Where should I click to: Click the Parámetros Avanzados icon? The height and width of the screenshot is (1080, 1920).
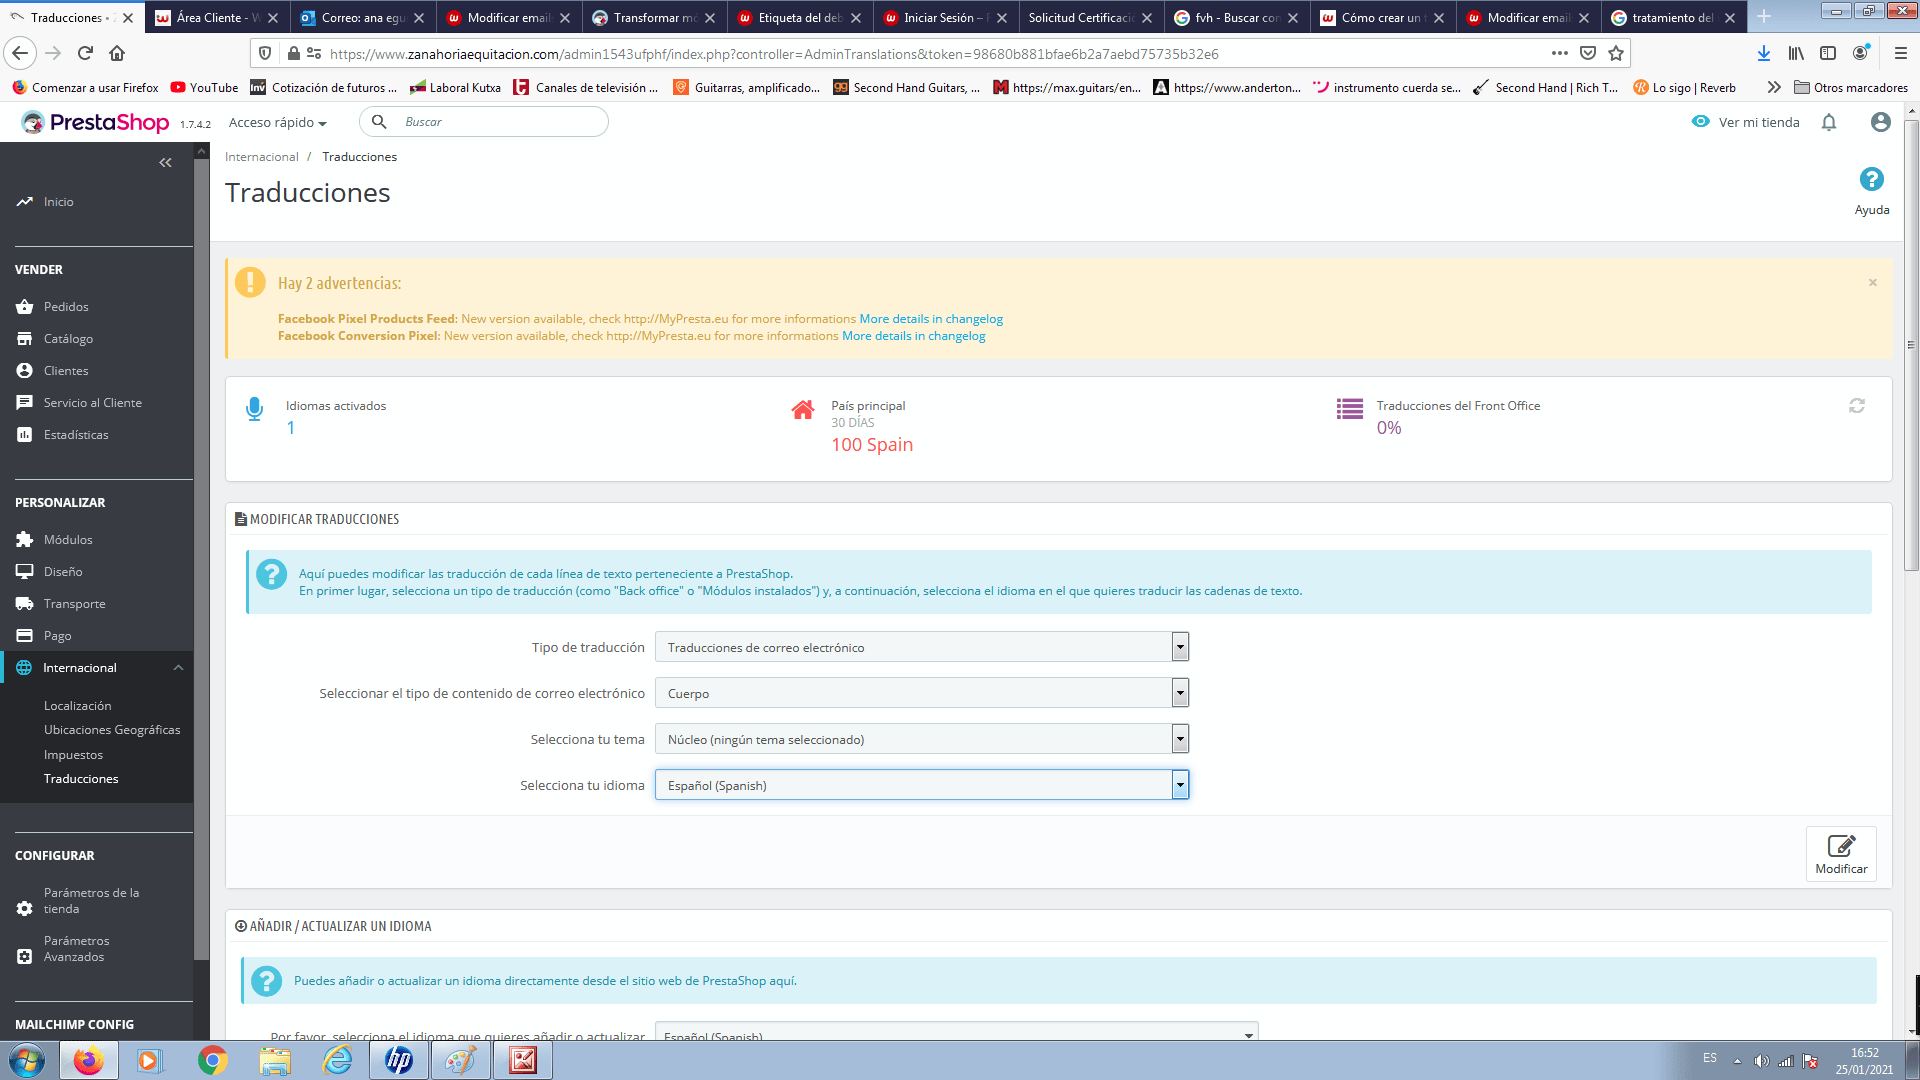(x=25, y=956)
